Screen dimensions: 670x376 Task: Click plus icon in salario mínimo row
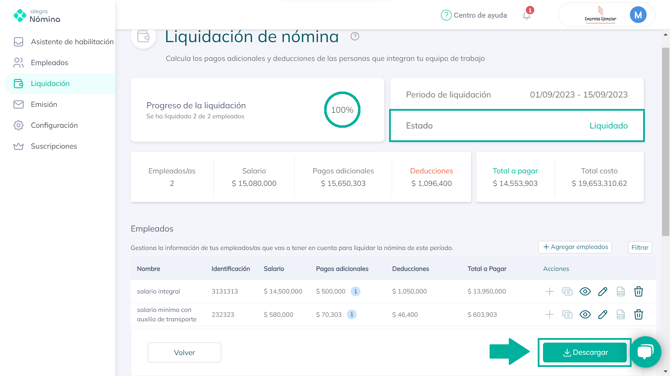550,314
